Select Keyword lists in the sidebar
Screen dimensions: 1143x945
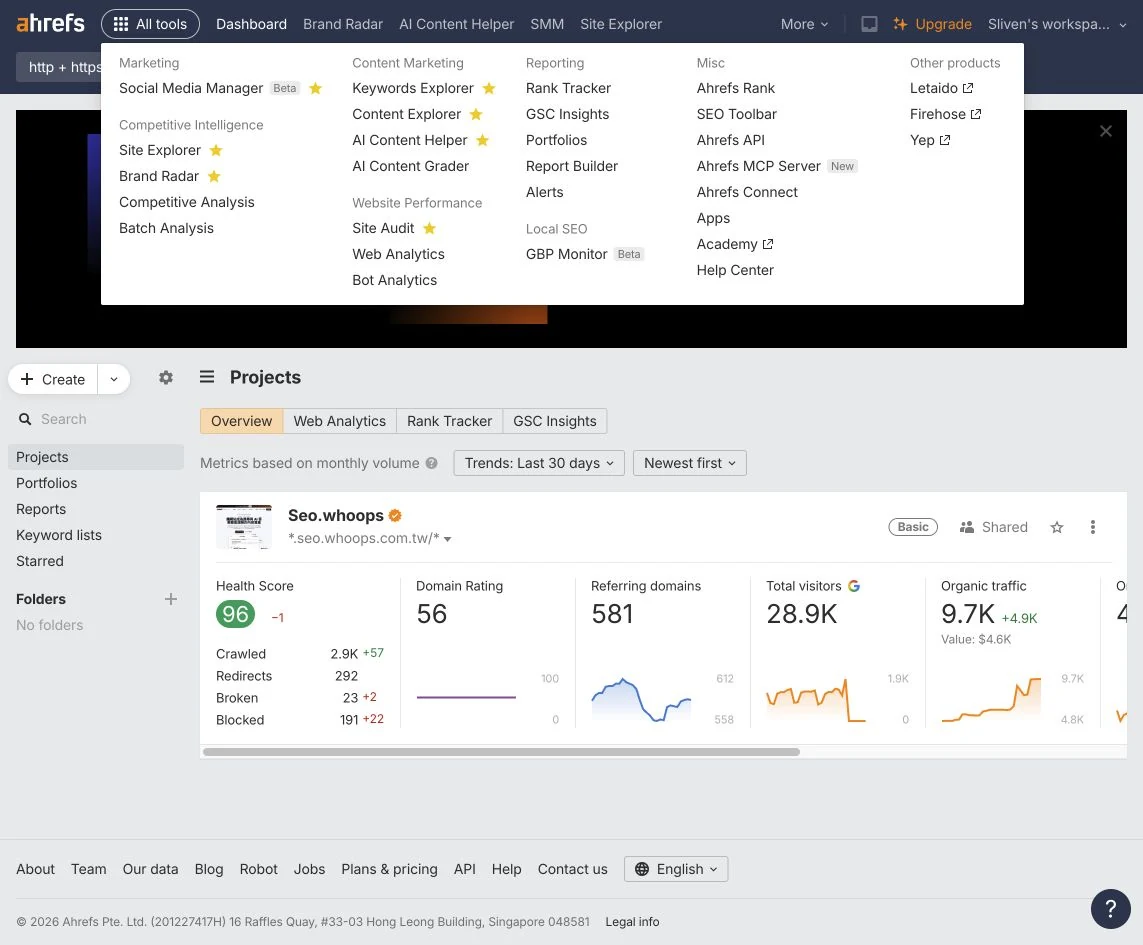(59, 535)
